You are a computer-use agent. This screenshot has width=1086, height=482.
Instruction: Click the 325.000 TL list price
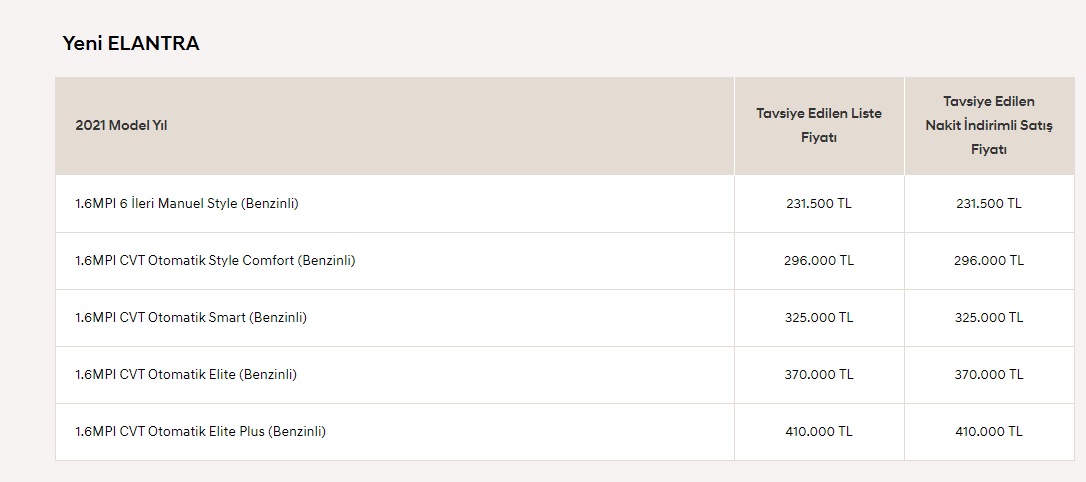click(819, 318)
